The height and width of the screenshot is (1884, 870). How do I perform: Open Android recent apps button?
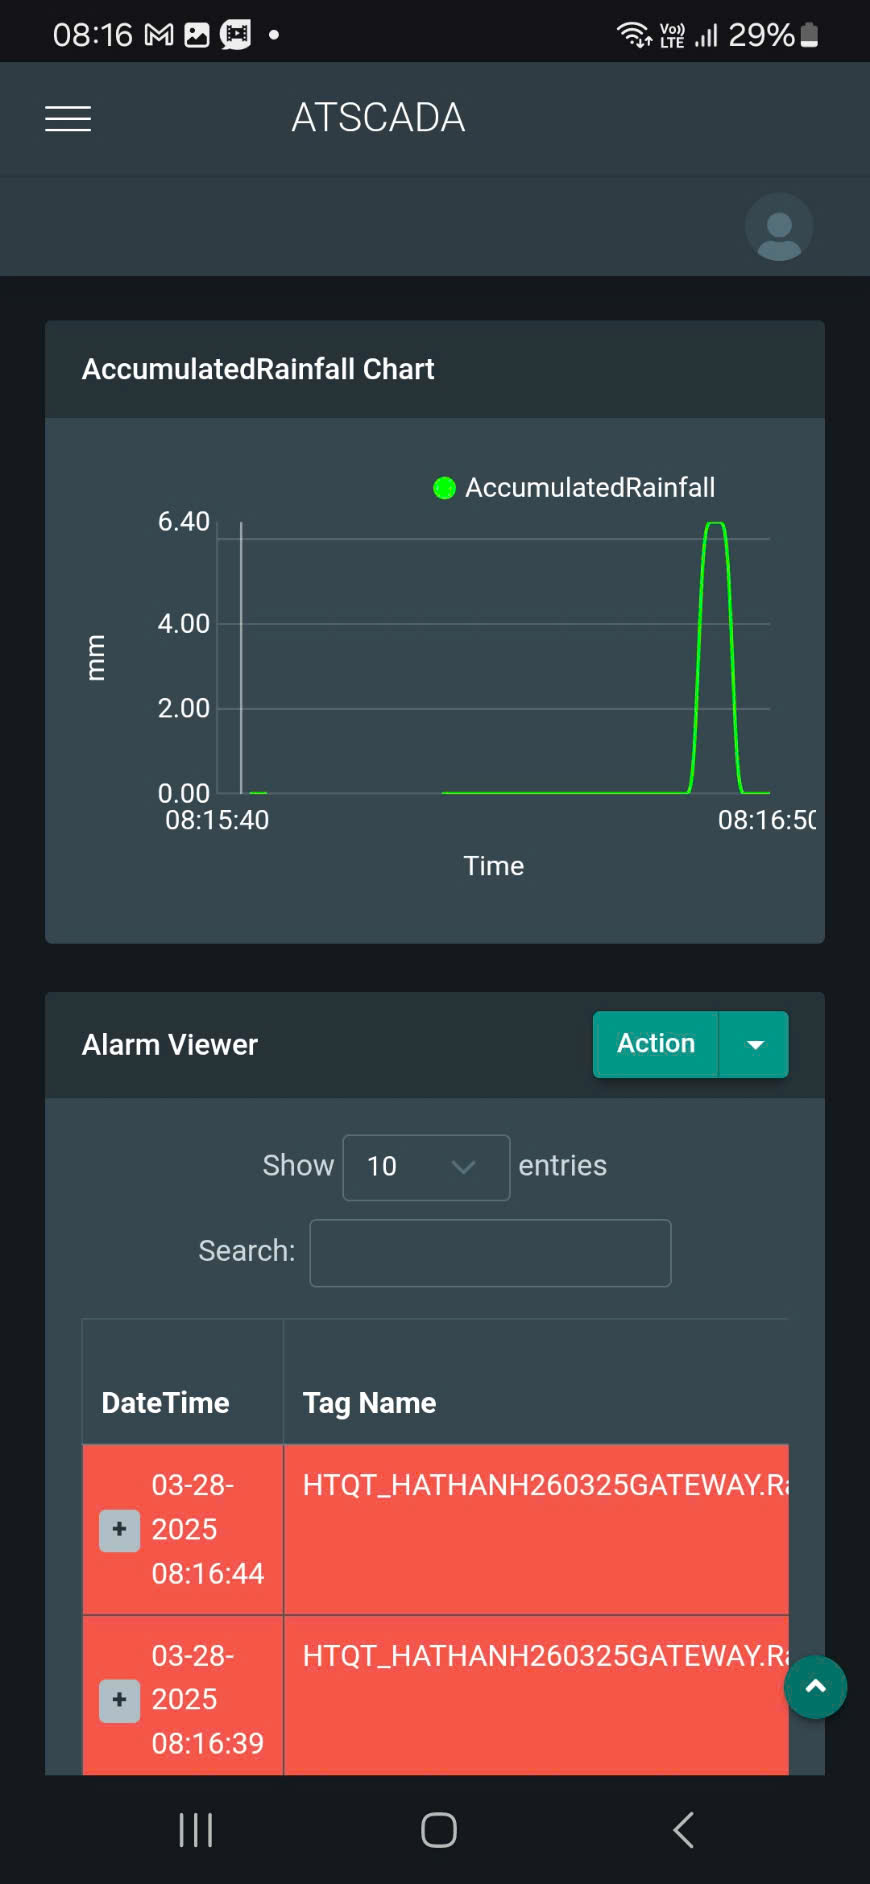coord(195,1830)
